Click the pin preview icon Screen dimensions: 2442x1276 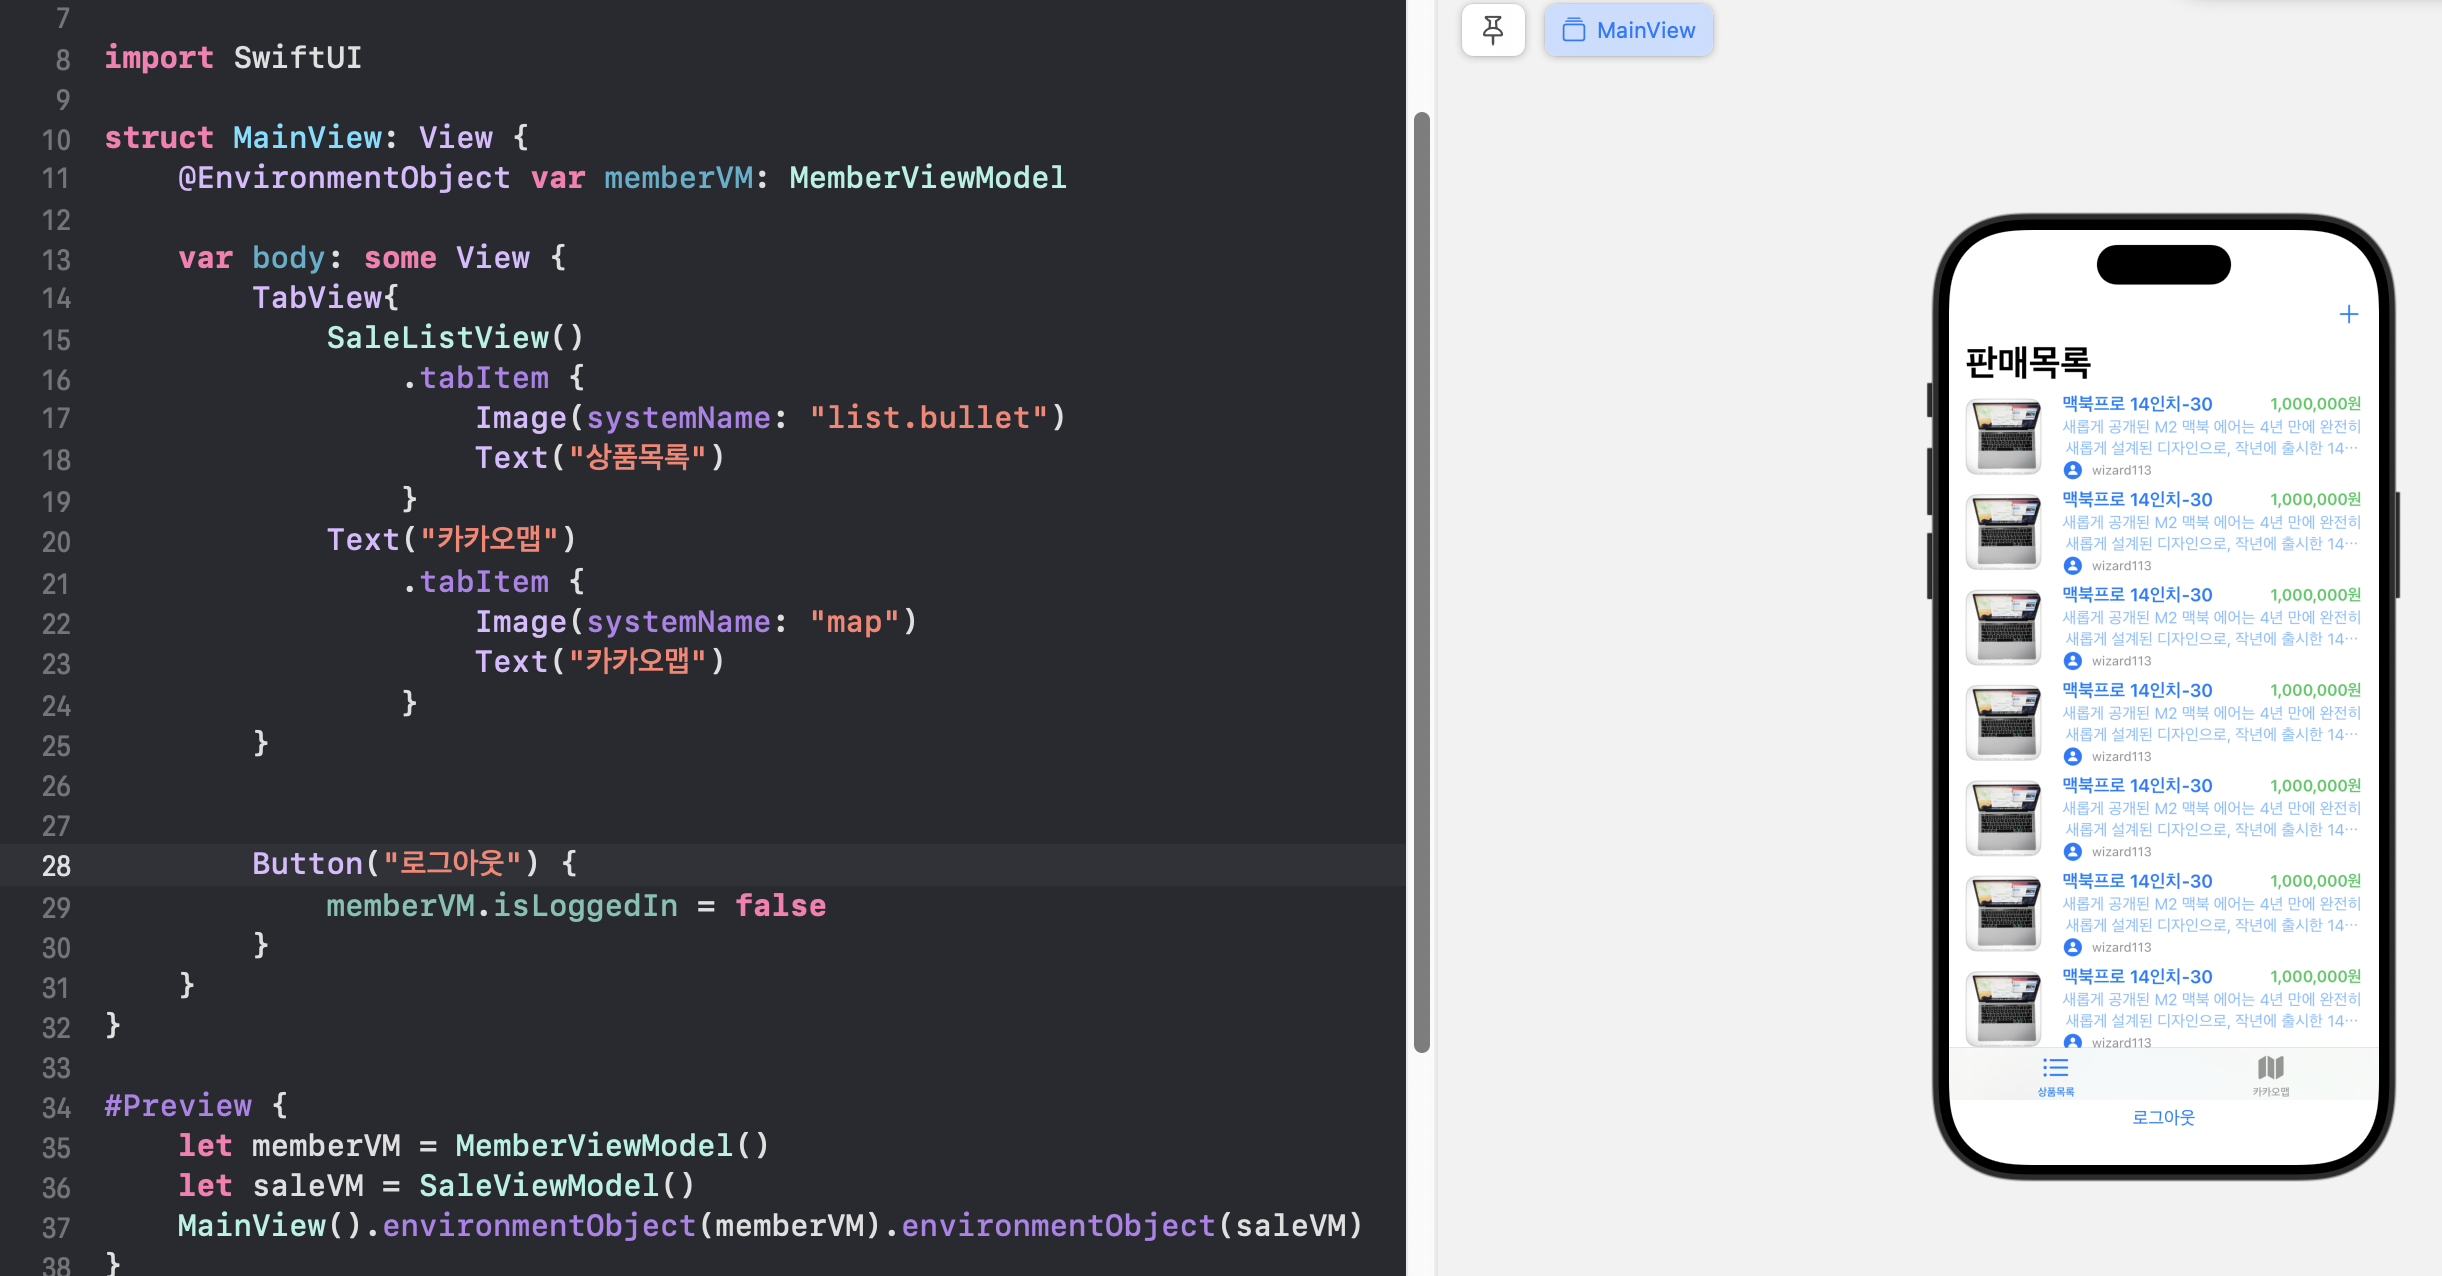coord(1492,30)
